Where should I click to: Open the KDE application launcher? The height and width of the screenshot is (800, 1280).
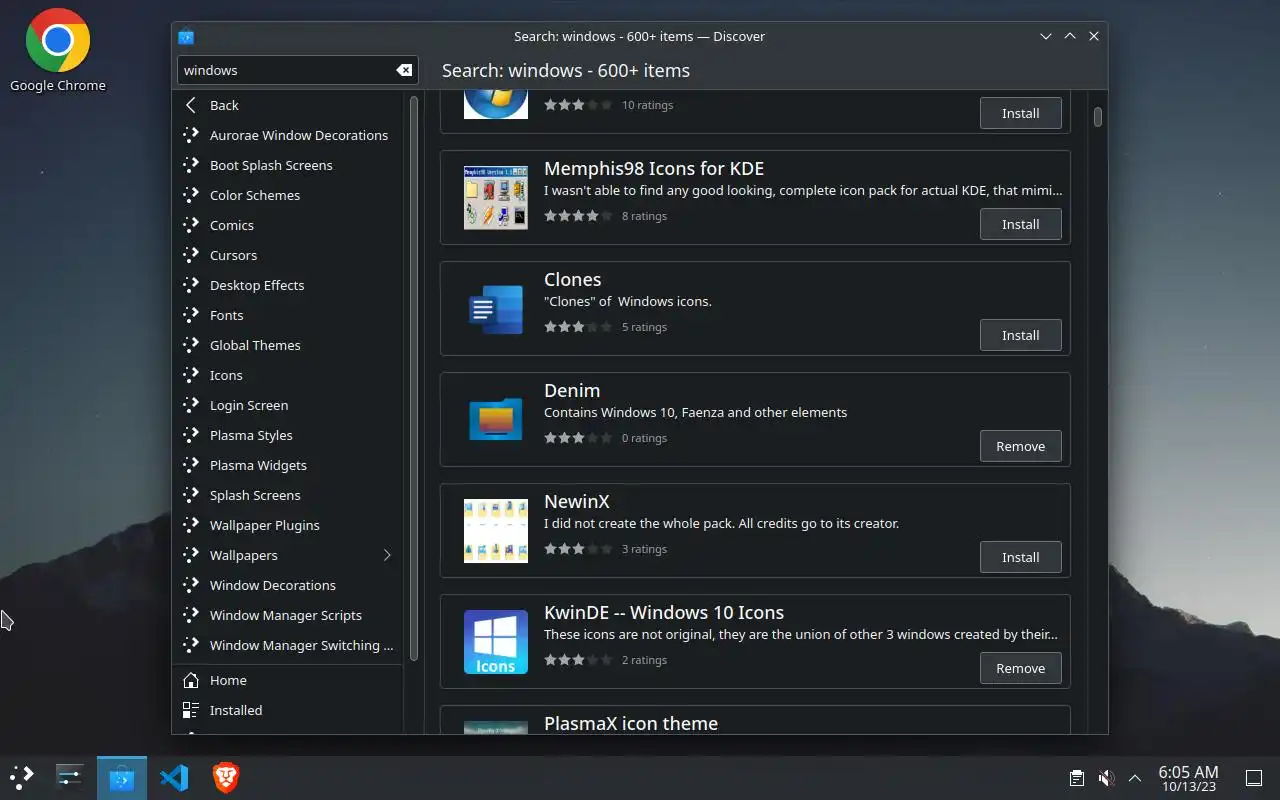22,777
